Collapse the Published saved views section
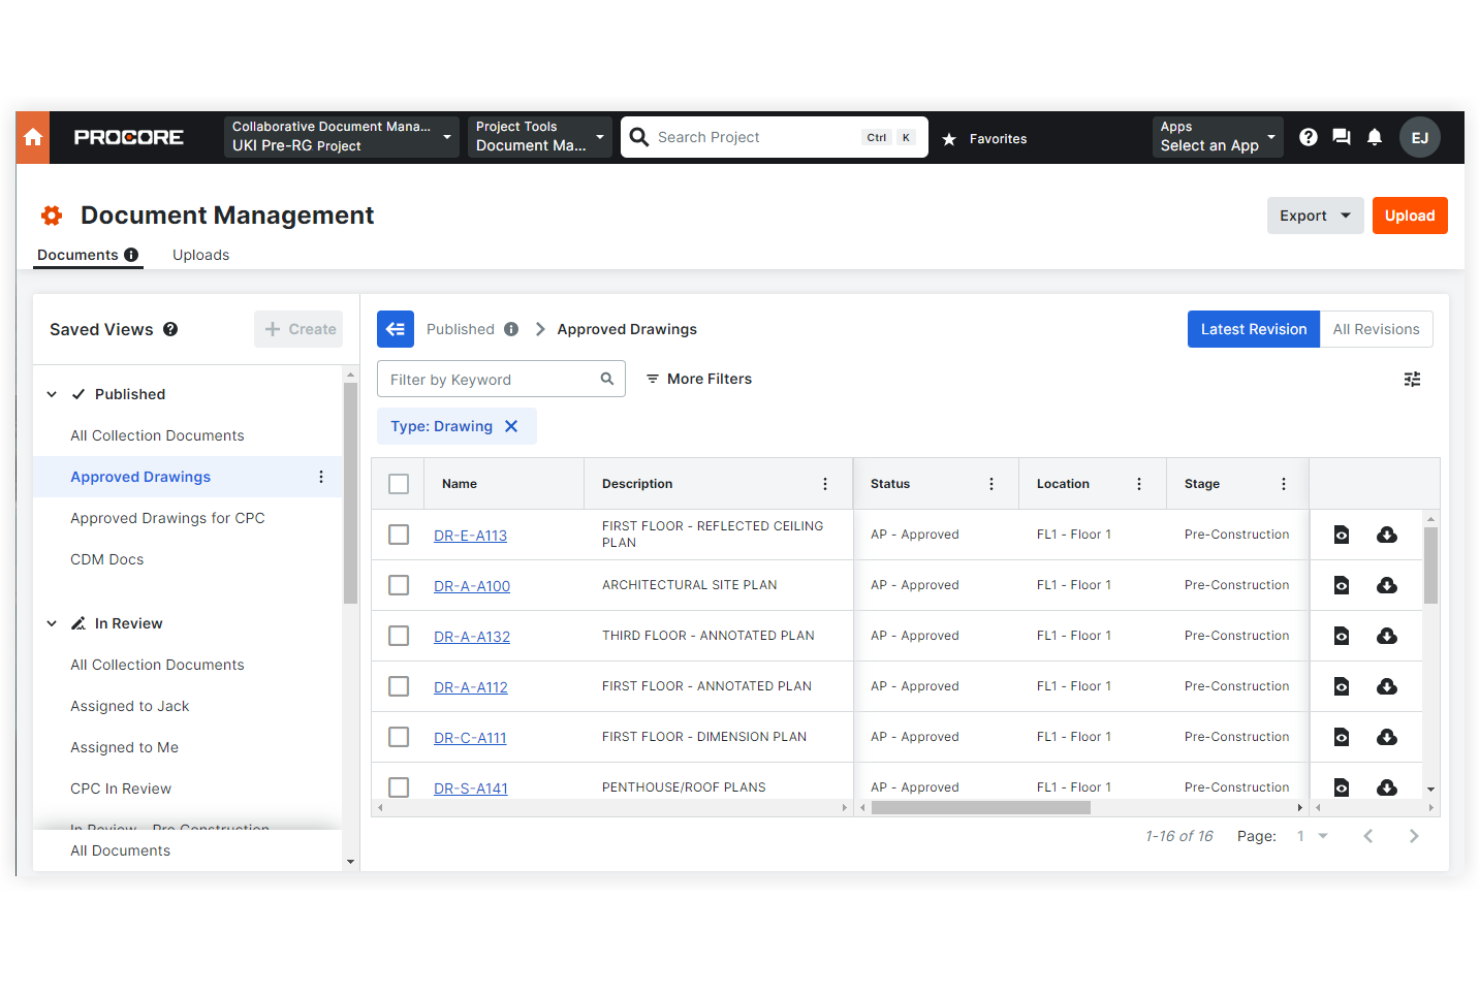Image resolution: width=1480 pixels, height=987 pixels. tap(52, 394)
